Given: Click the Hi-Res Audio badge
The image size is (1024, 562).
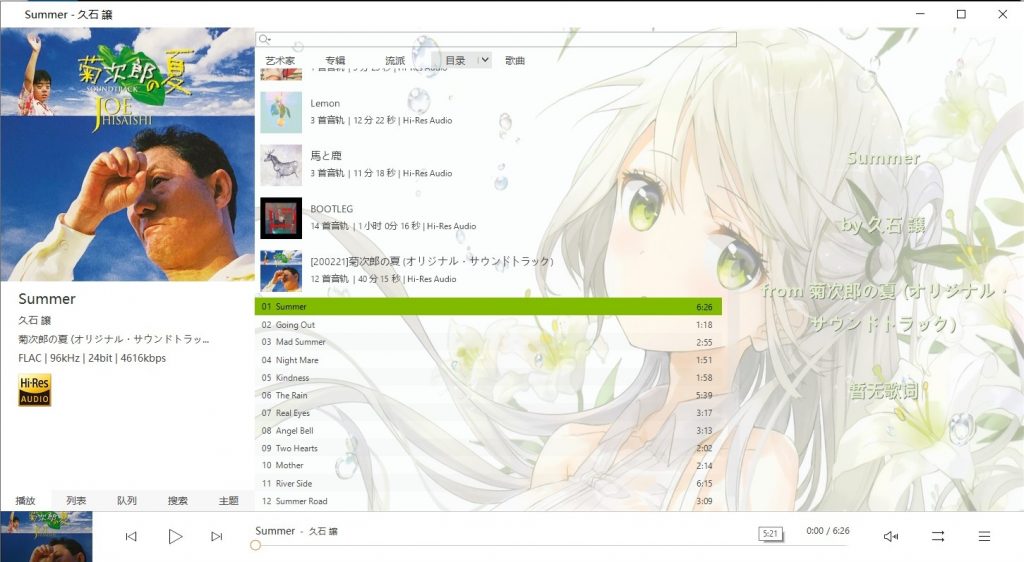Looking at the screenshot, I should pos(35,390).
